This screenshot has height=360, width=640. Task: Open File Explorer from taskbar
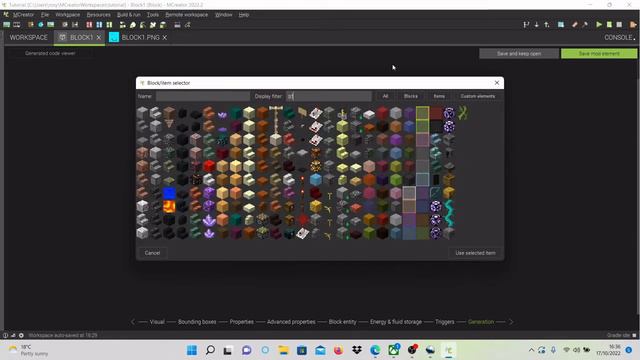(283, 350)
